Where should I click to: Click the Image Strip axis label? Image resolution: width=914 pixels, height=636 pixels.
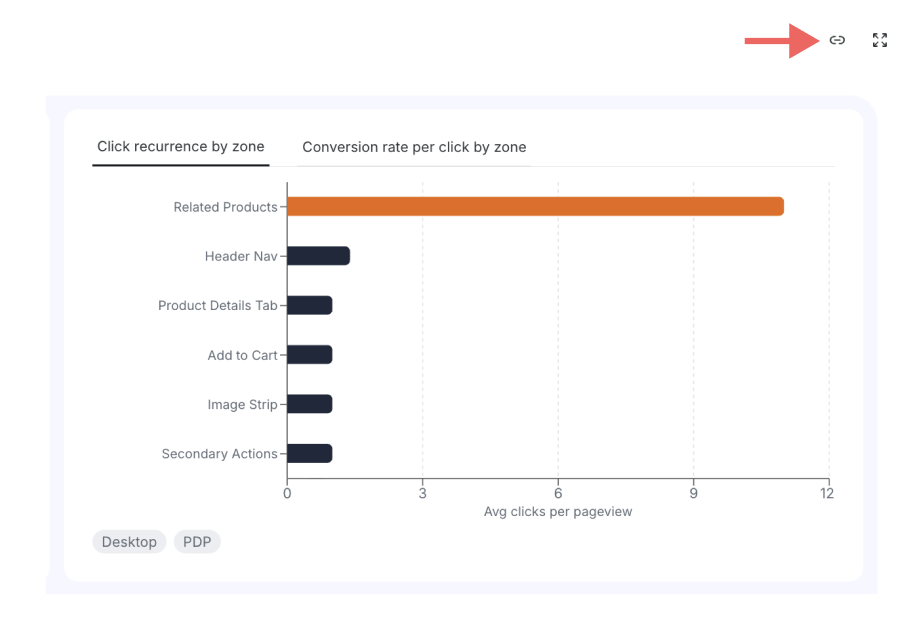(x=242, y=405)
